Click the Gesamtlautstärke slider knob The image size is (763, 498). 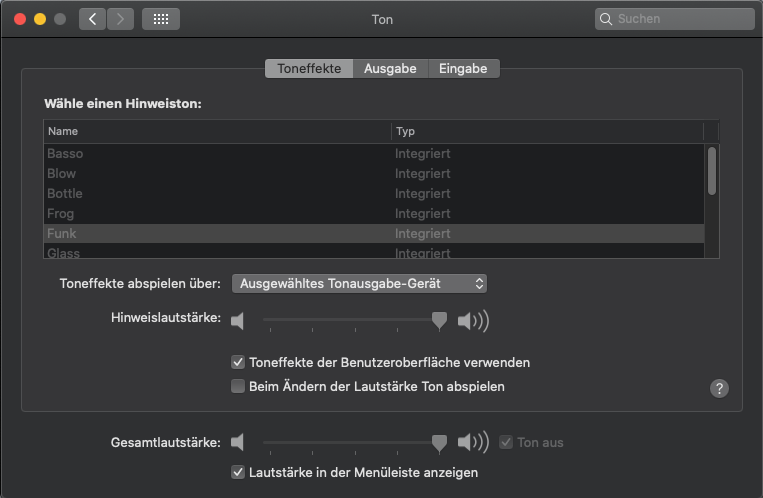[438, 441]
